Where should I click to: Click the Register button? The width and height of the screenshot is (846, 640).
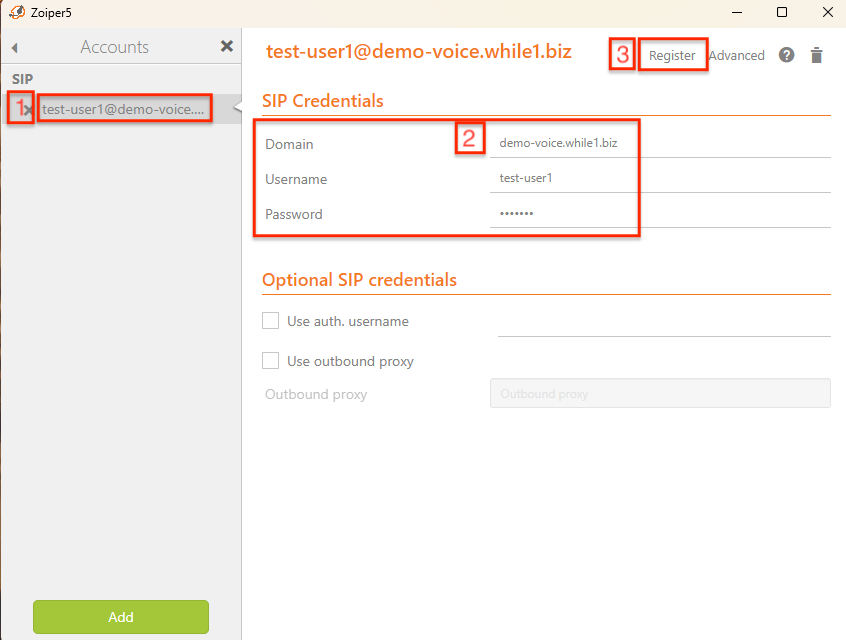point(672,55)
